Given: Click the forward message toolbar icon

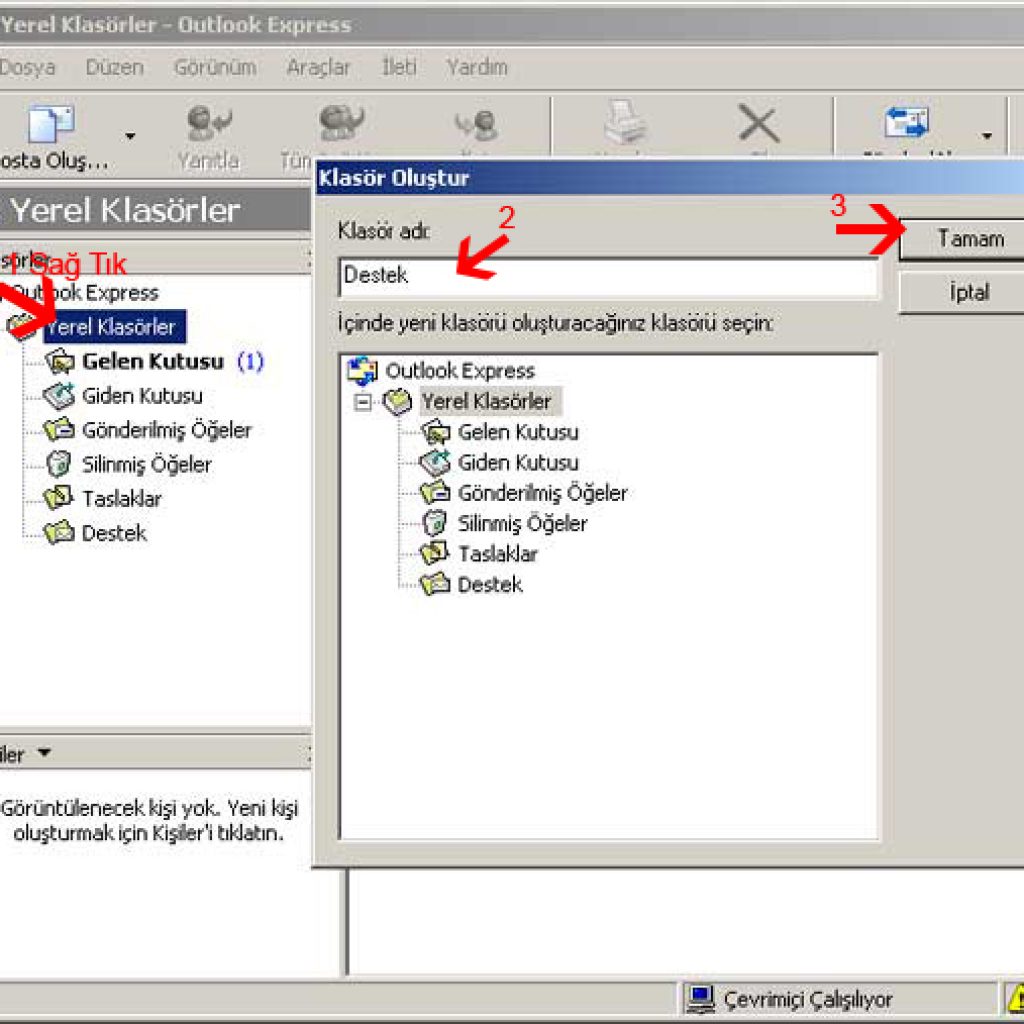Looking at the screenshot, I should pos(477,125).
